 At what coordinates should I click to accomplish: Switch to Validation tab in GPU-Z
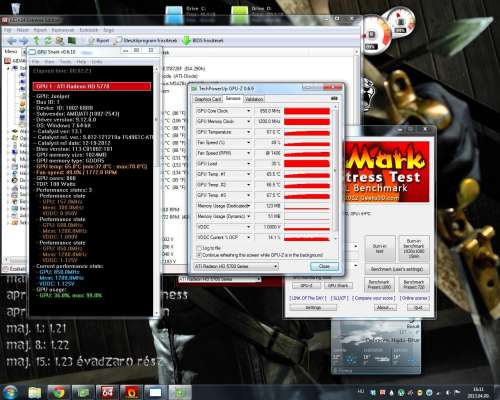[254, 99]
